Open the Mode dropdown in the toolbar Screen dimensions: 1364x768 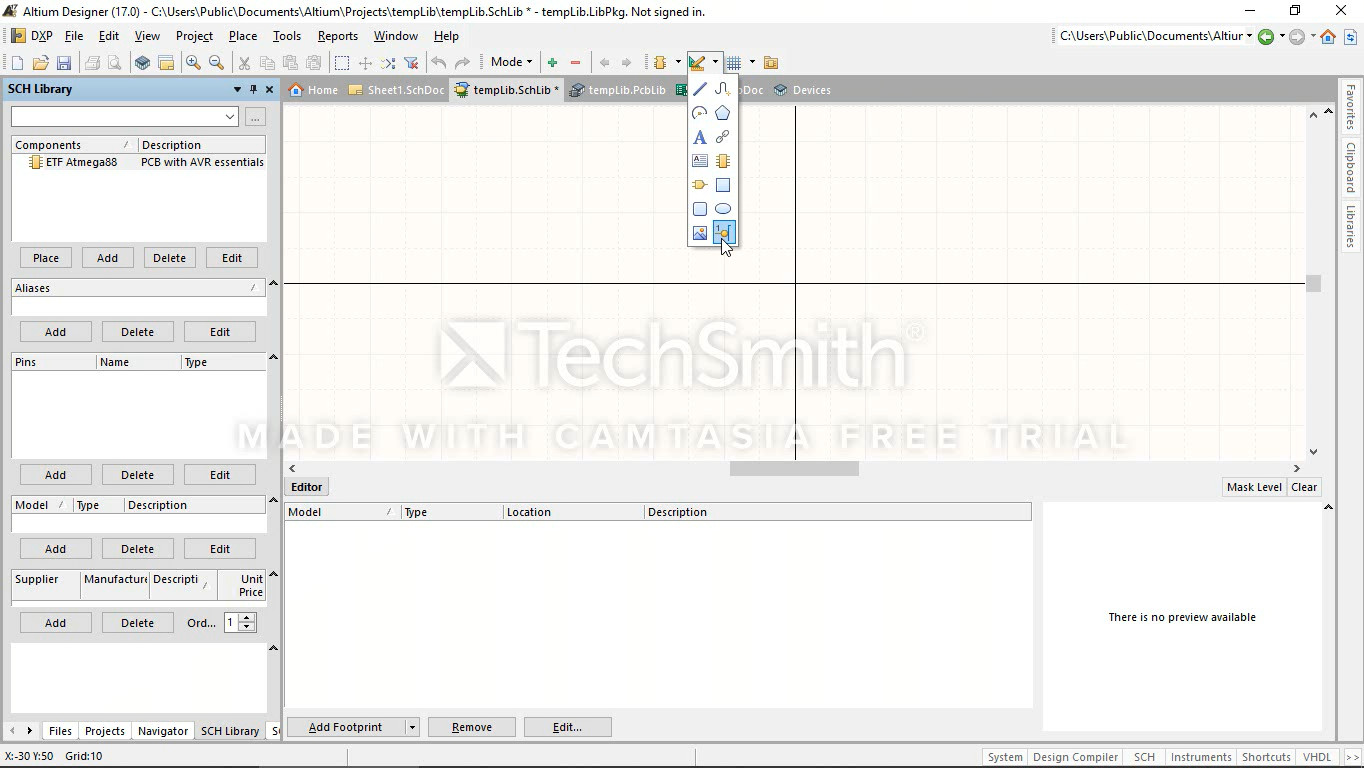pos(512,62)
